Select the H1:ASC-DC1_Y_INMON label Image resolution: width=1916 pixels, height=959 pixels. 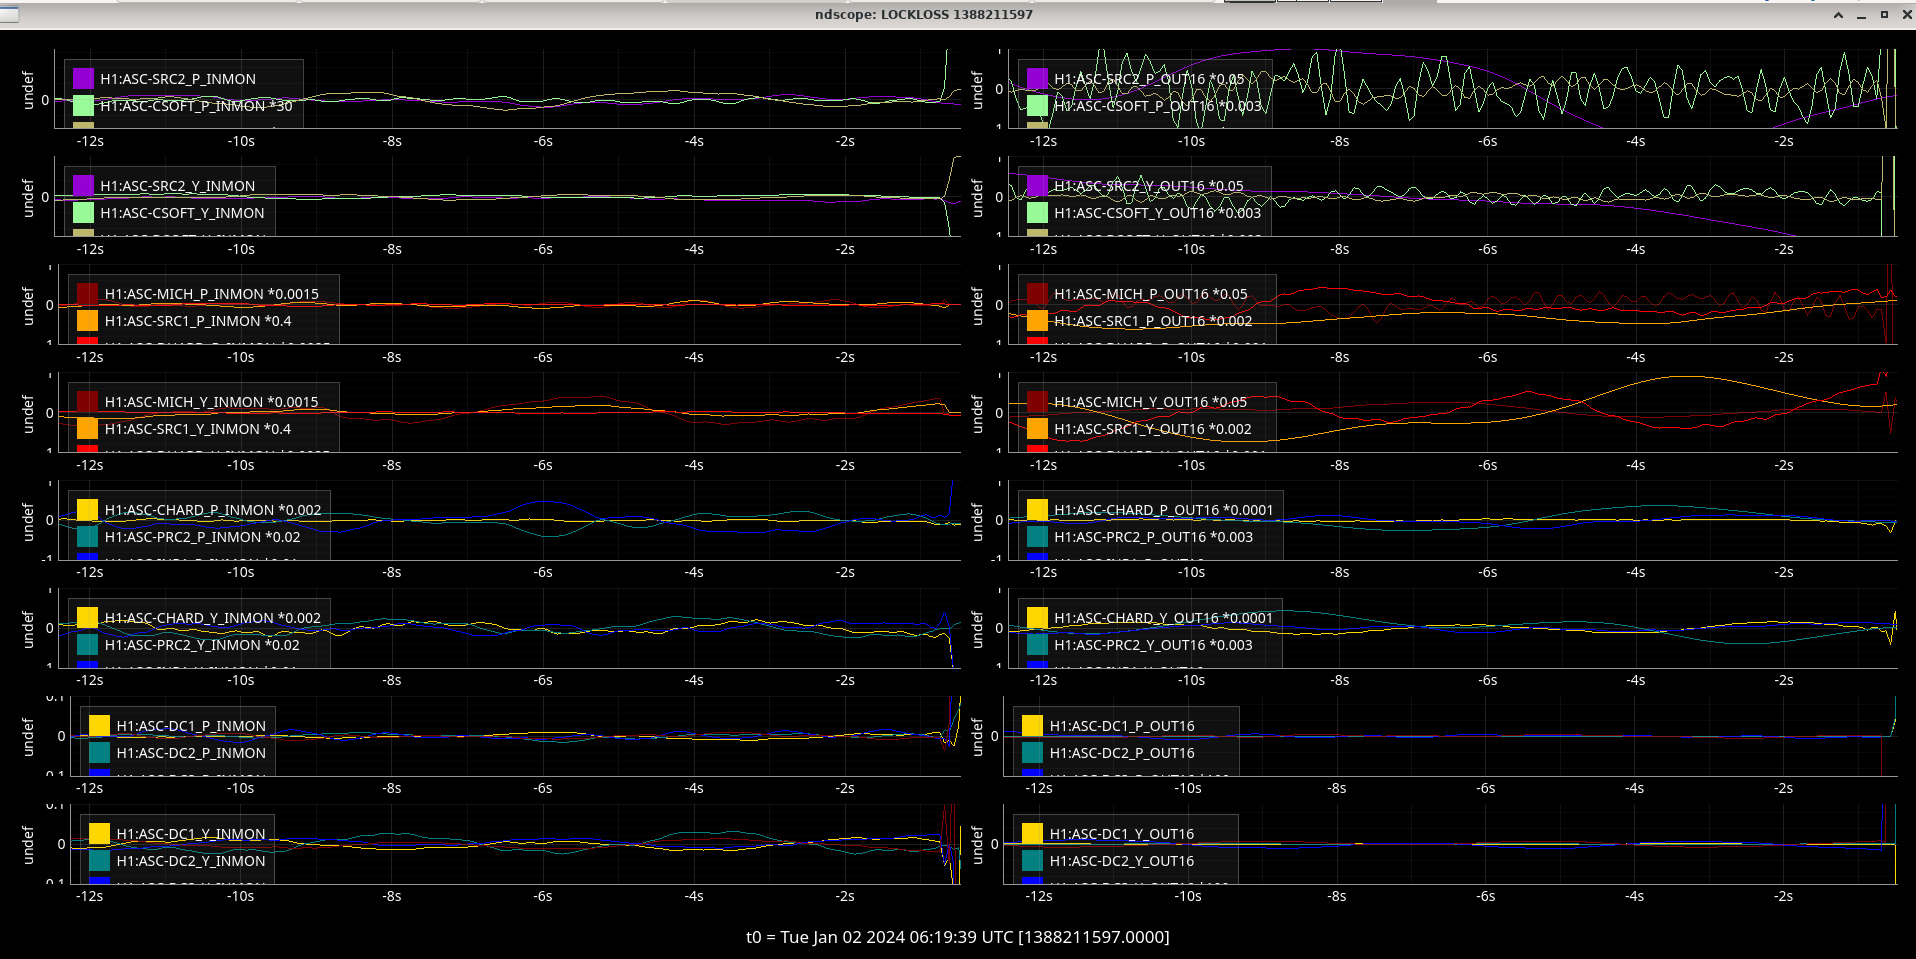click(x=191, y=834)
